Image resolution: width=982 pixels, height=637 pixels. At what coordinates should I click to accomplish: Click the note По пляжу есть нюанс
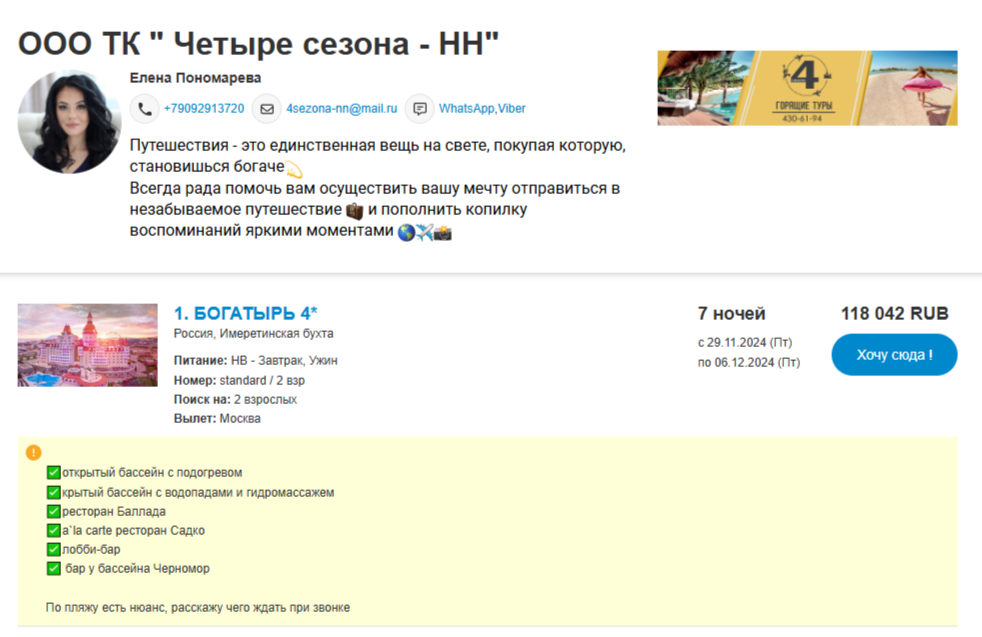pyautogui.click(x=198, y=608)
